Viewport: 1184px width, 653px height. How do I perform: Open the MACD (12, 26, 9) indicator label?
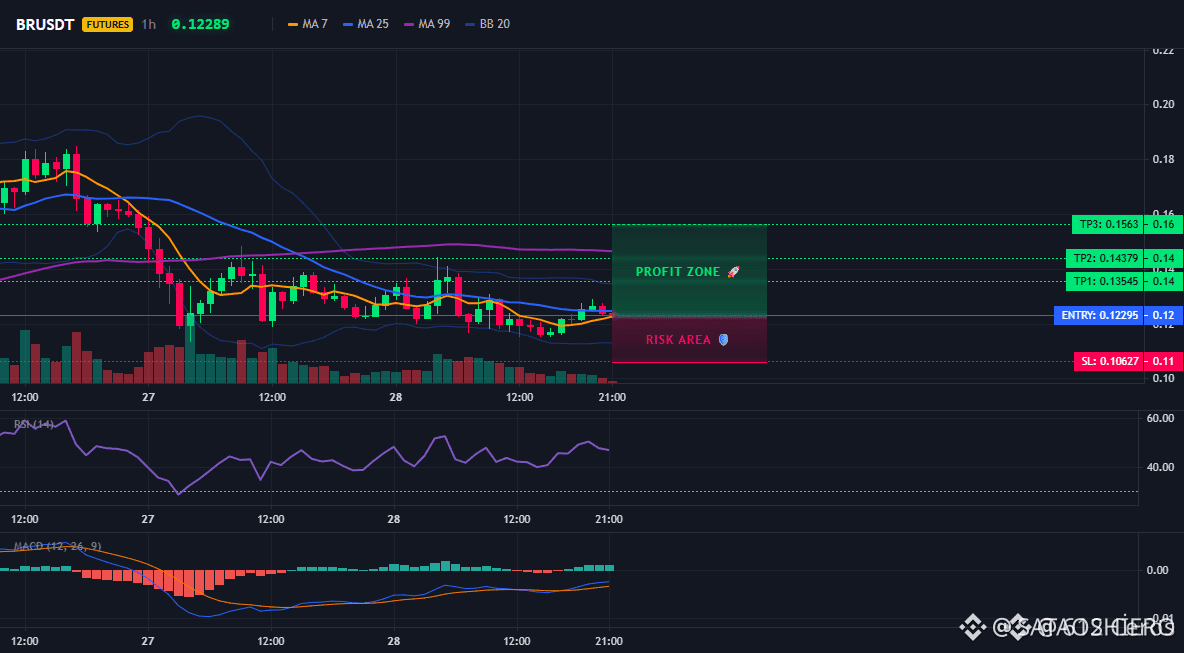(x=57, y=546)
